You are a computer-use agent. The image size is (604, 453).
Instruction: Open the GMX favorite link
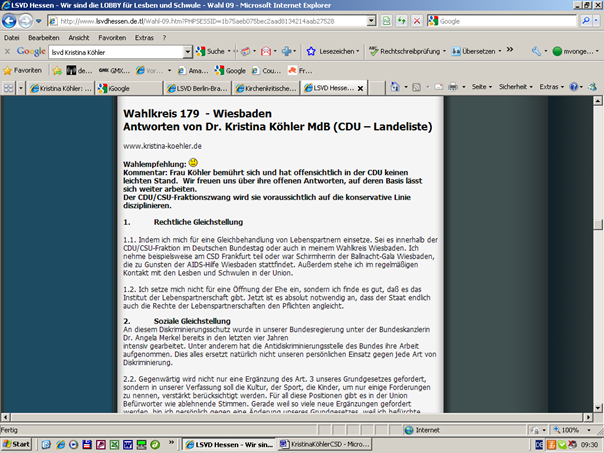coord(114,70)
